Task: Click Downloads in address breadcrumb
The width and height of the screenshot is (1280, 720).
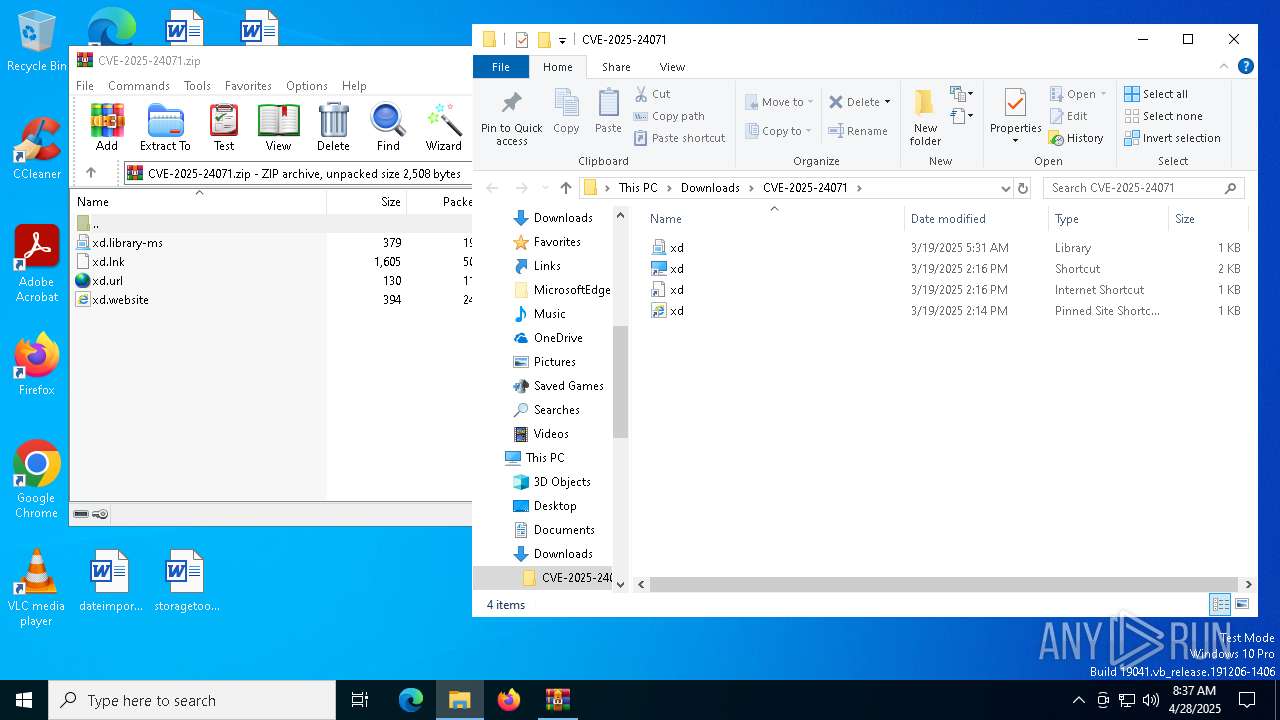Action: (x=710, y=188)
